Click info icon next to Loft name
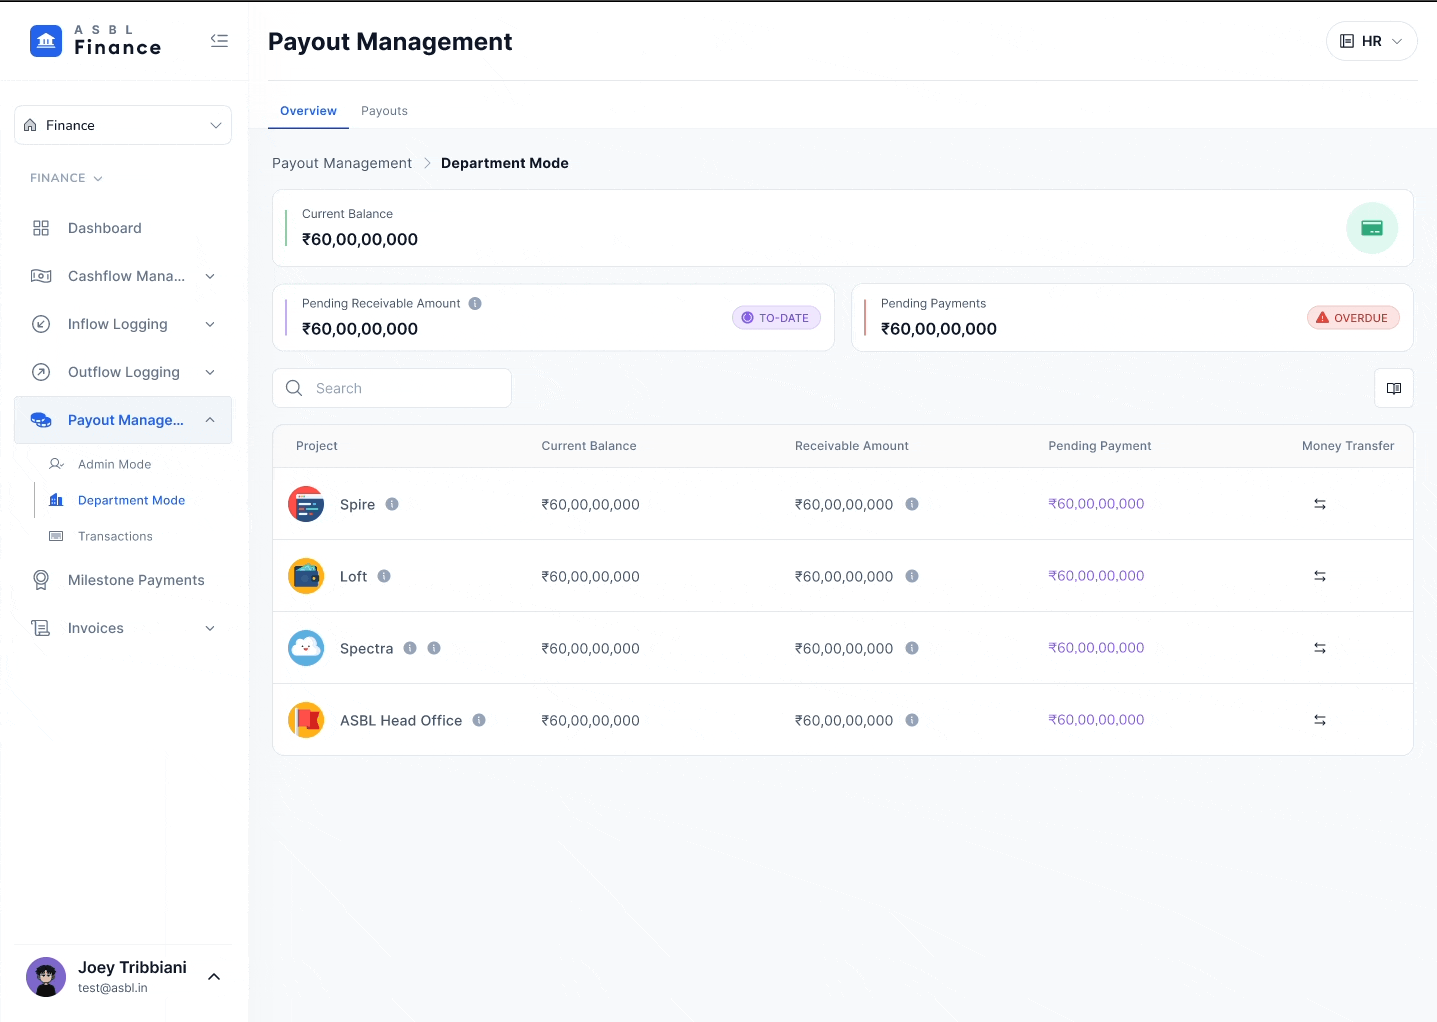This screenshot has height=1022, width=1437. point(384,576)
